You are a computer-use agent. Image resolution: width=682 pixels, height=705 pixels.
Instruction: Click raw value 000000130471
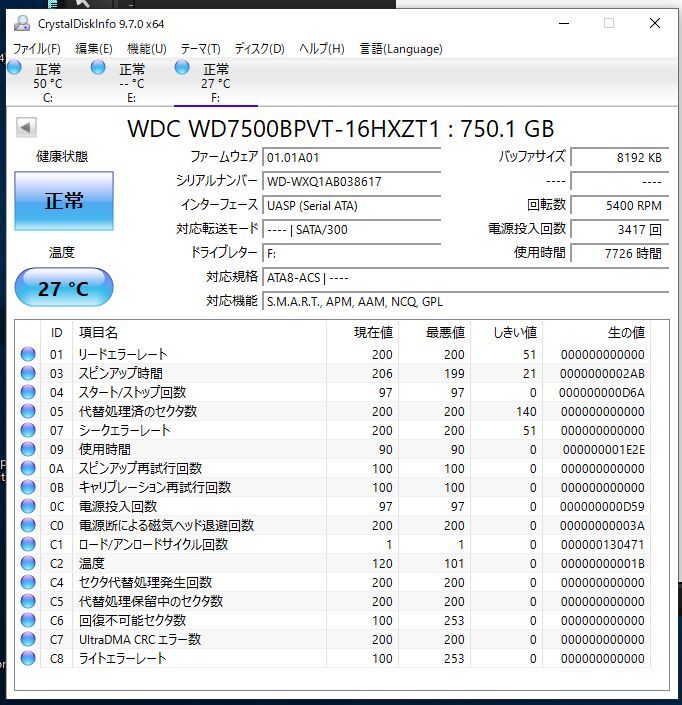(x=602, y=544)
